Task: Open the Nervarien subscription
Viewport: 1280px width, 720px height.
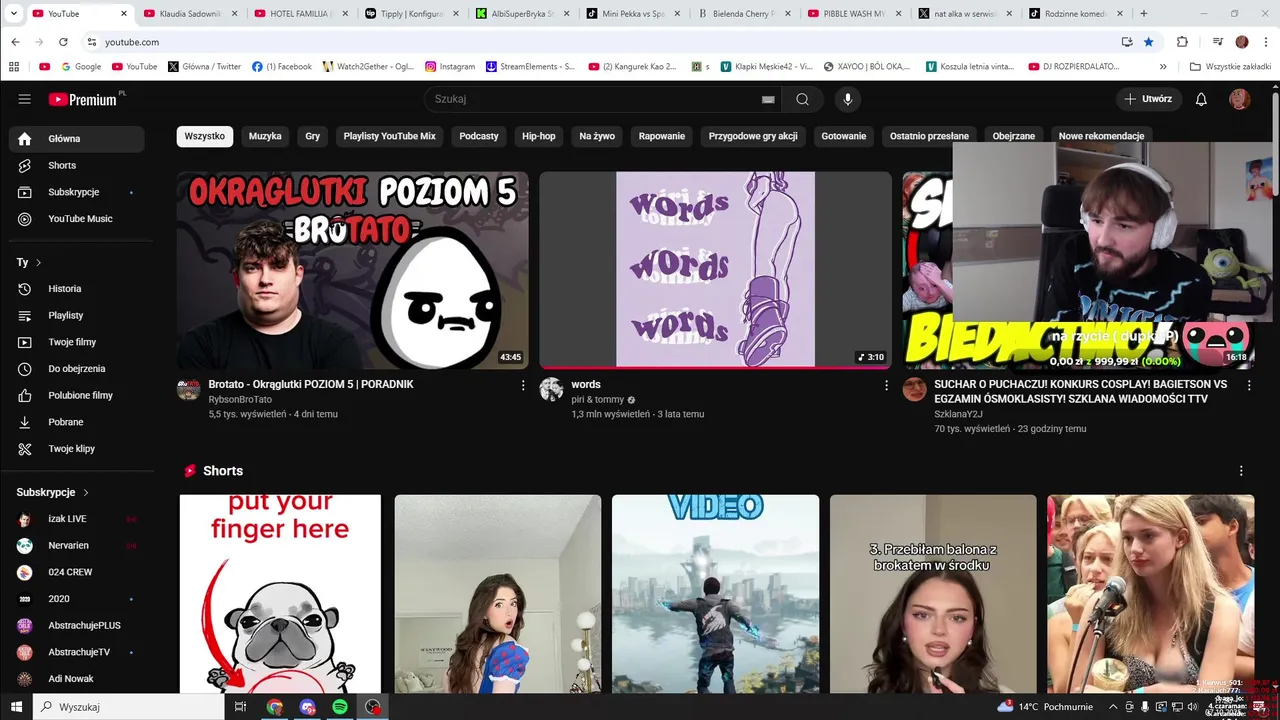Action: click(76, 546)
